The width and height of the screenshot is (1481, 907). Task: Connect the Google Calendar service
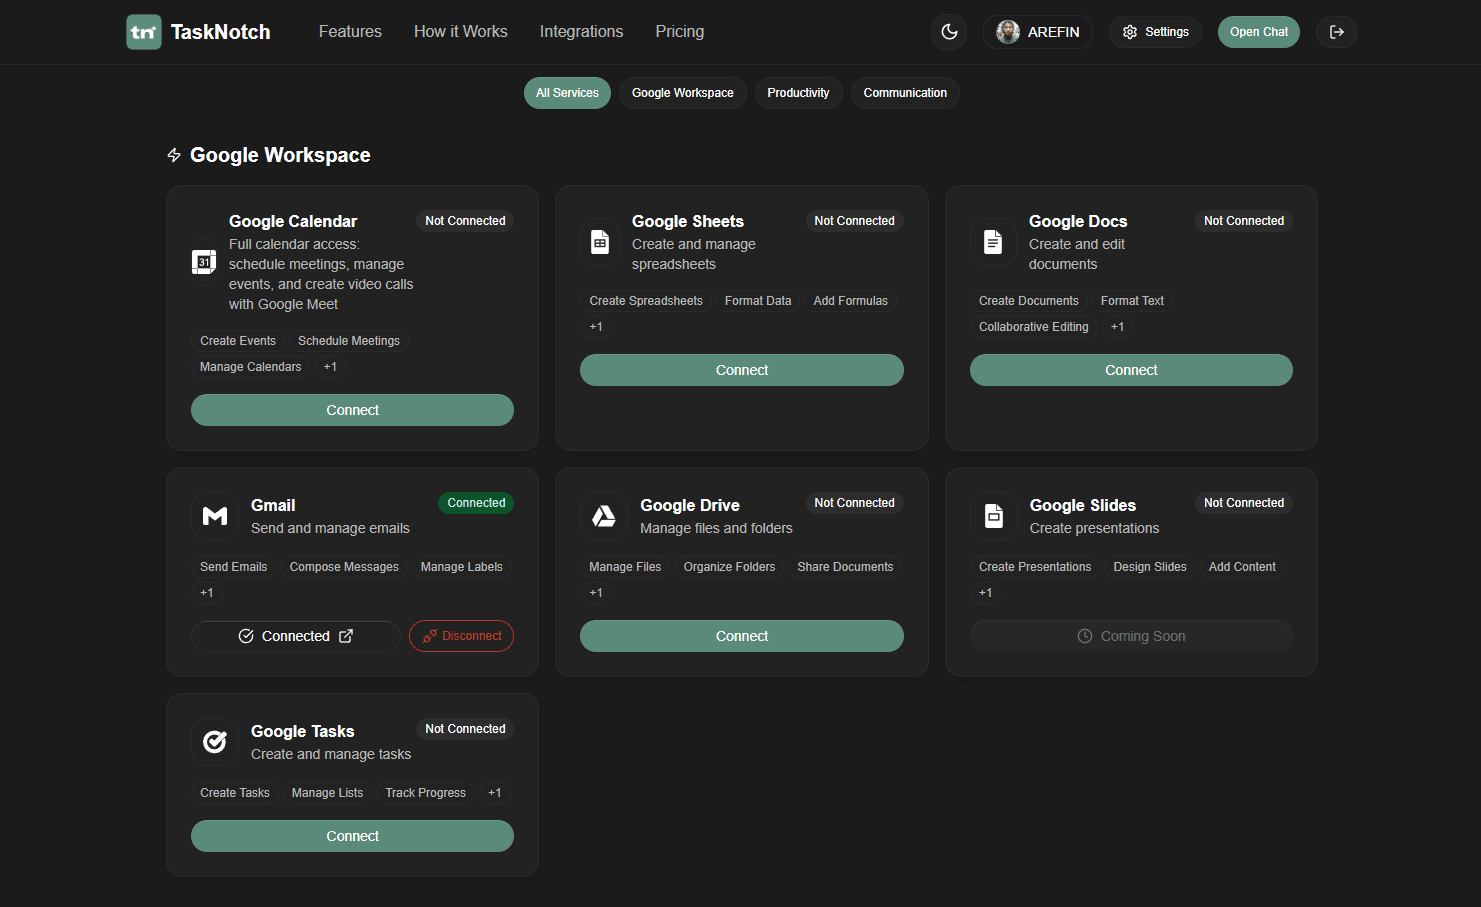(352, 410)
